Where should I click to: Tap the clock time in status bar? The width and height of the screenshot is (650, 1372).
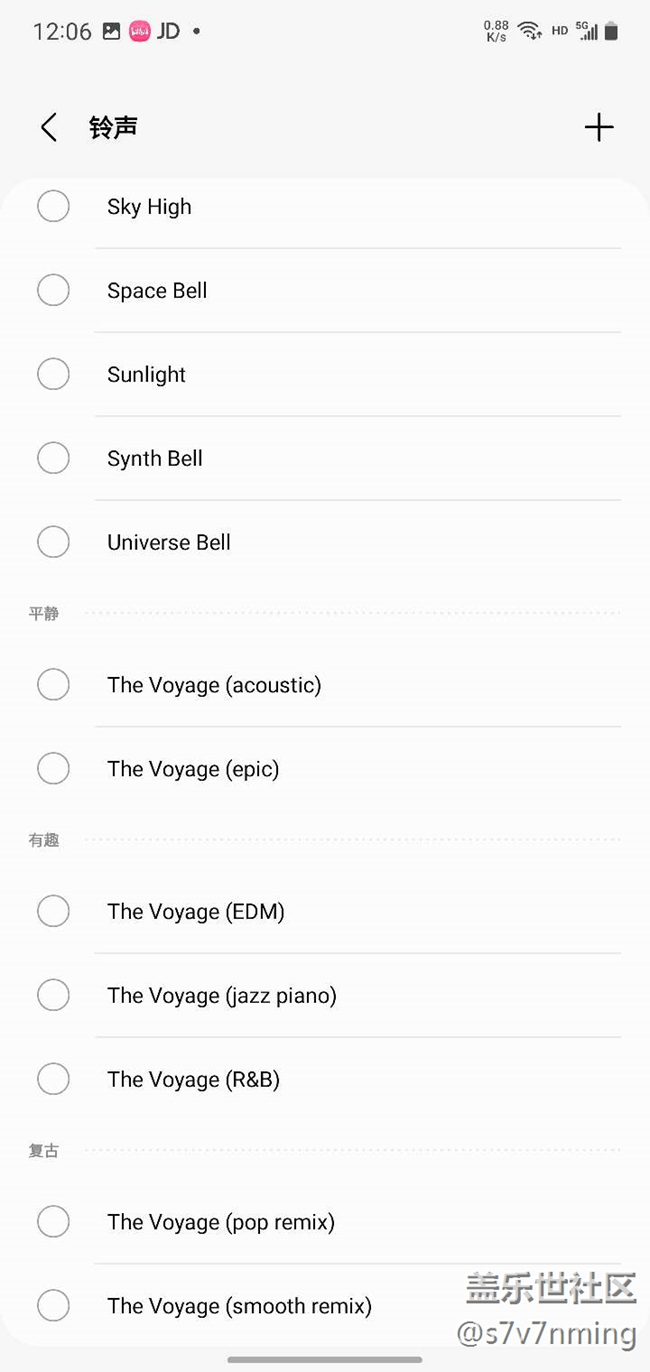point(62,31)
